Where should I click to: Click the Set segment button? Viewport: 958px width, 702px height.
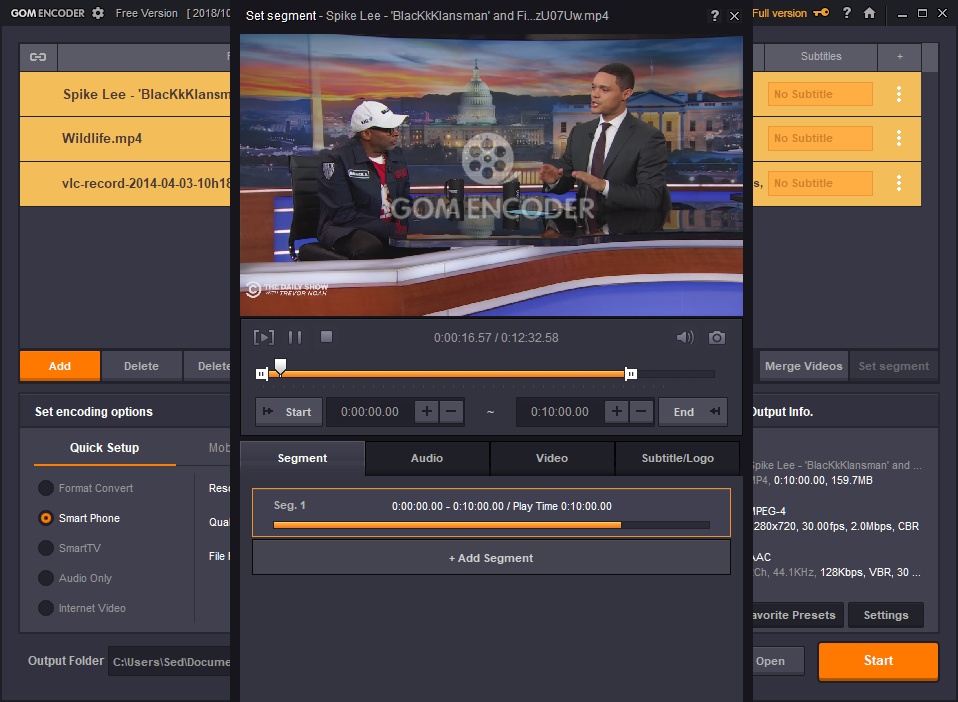(x=894, y=366)
